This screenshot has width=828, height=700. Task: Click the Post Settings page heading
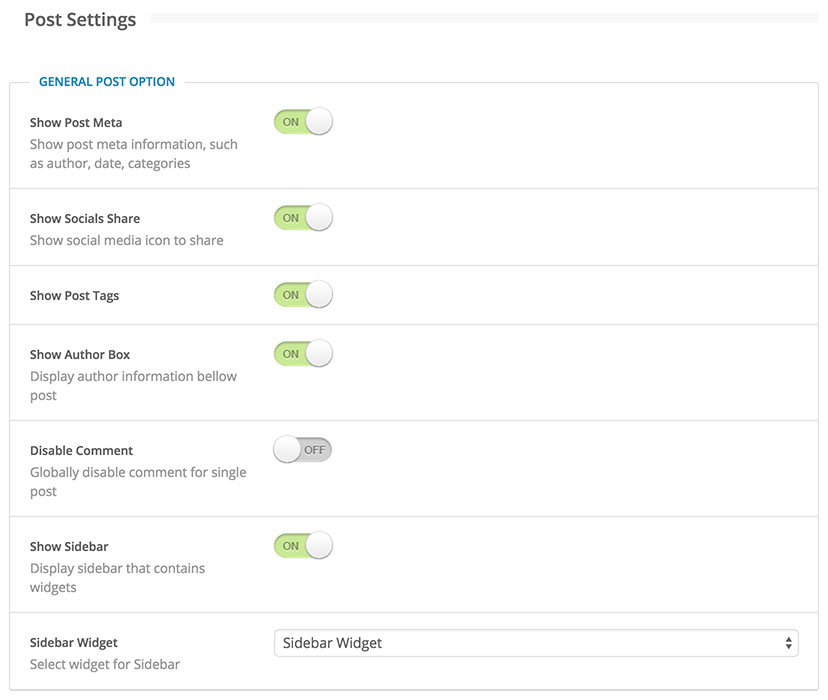[x=79, y=19]
